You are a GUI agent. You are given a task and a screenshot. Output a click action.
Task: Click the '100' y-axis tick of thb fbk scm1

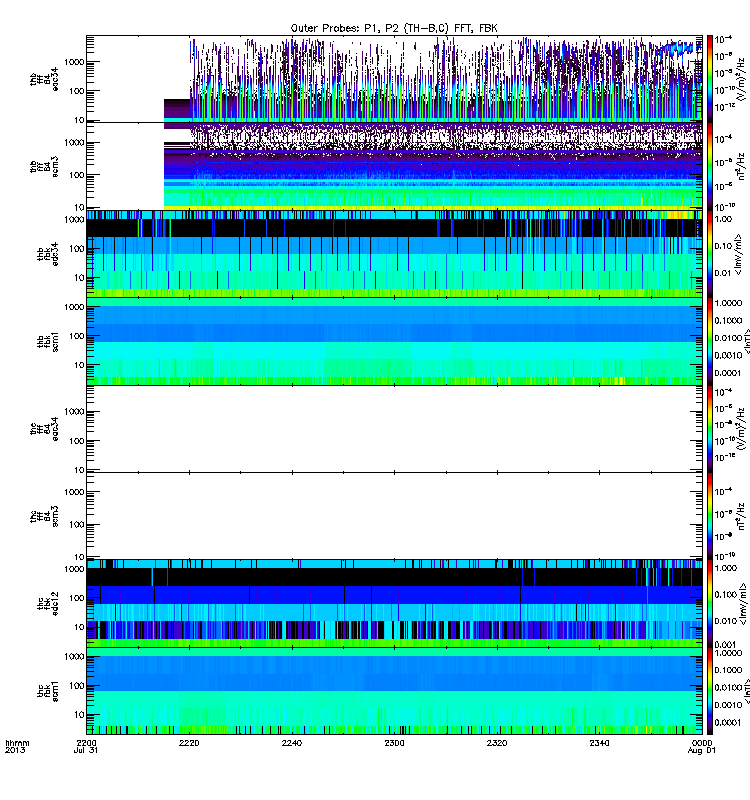[x=77, y=336]
